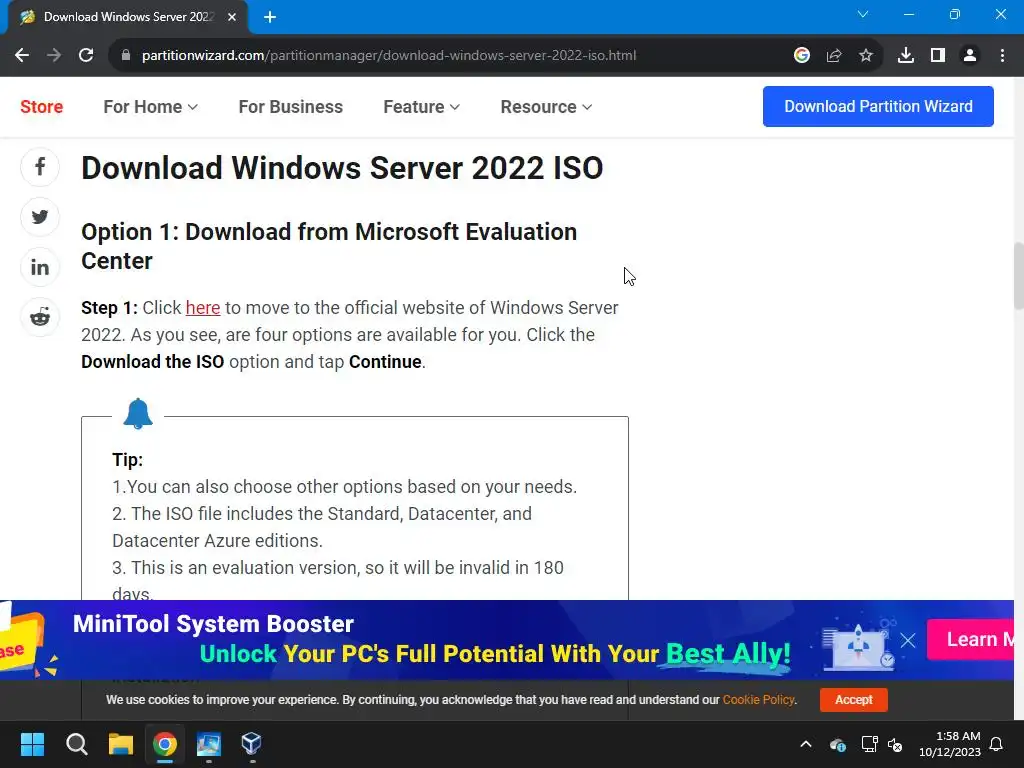Reload the page with refresh icon
Image resolution: width=1024 pixels, height=768 pixels.
tap(86, 56)
